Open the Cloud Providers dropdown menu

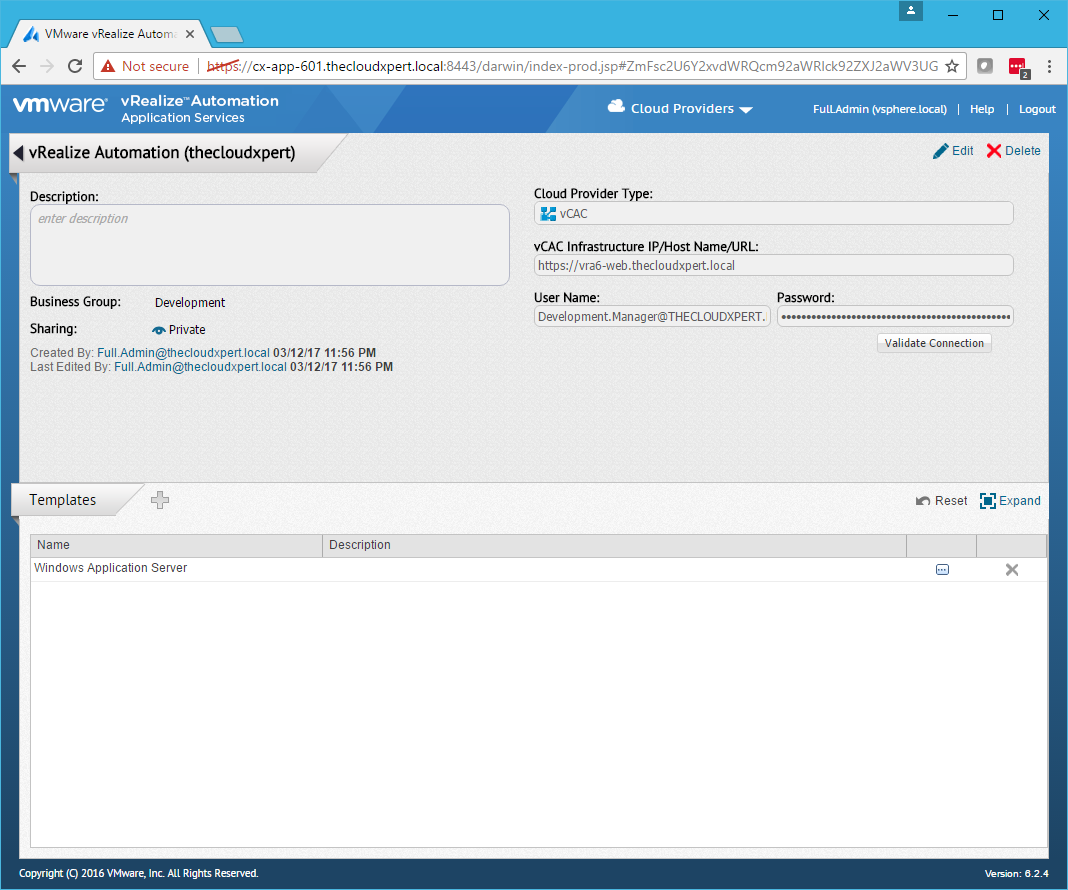coord(680,109)
